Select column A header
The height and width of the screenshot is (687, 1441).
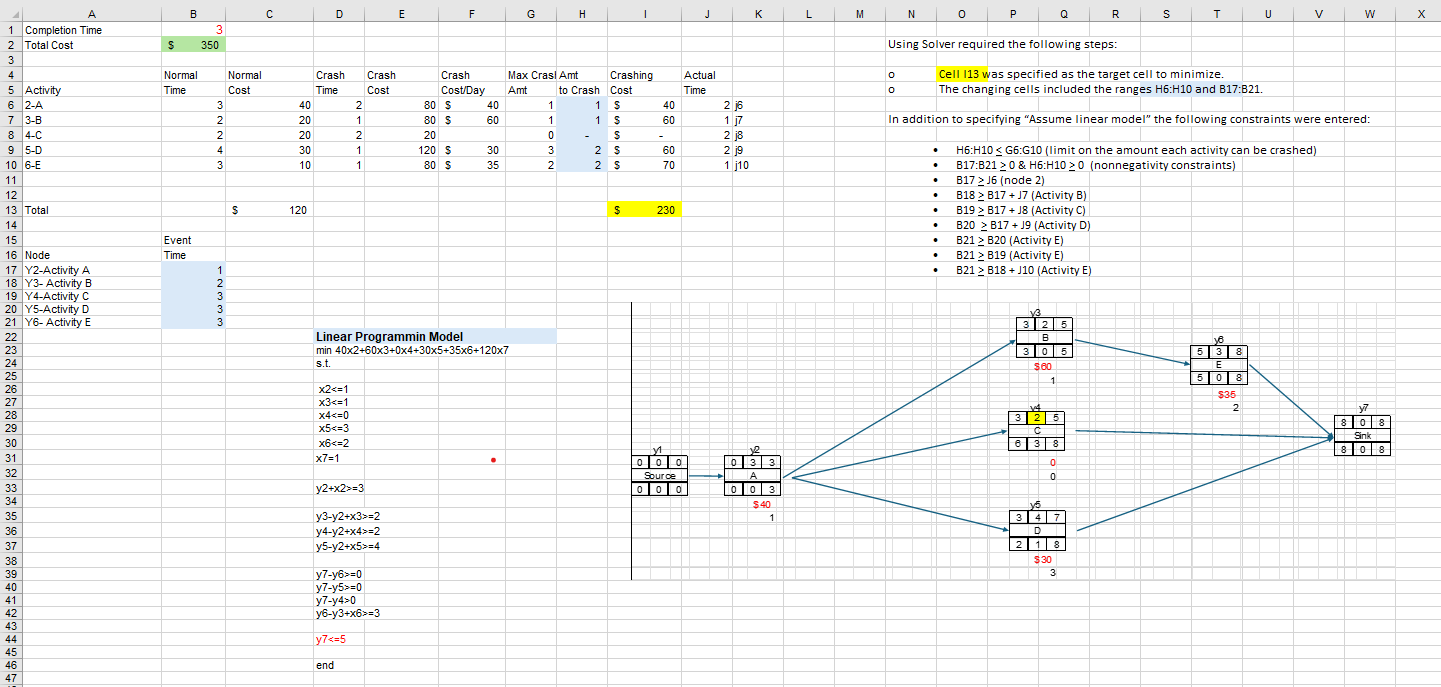[91, 15]
